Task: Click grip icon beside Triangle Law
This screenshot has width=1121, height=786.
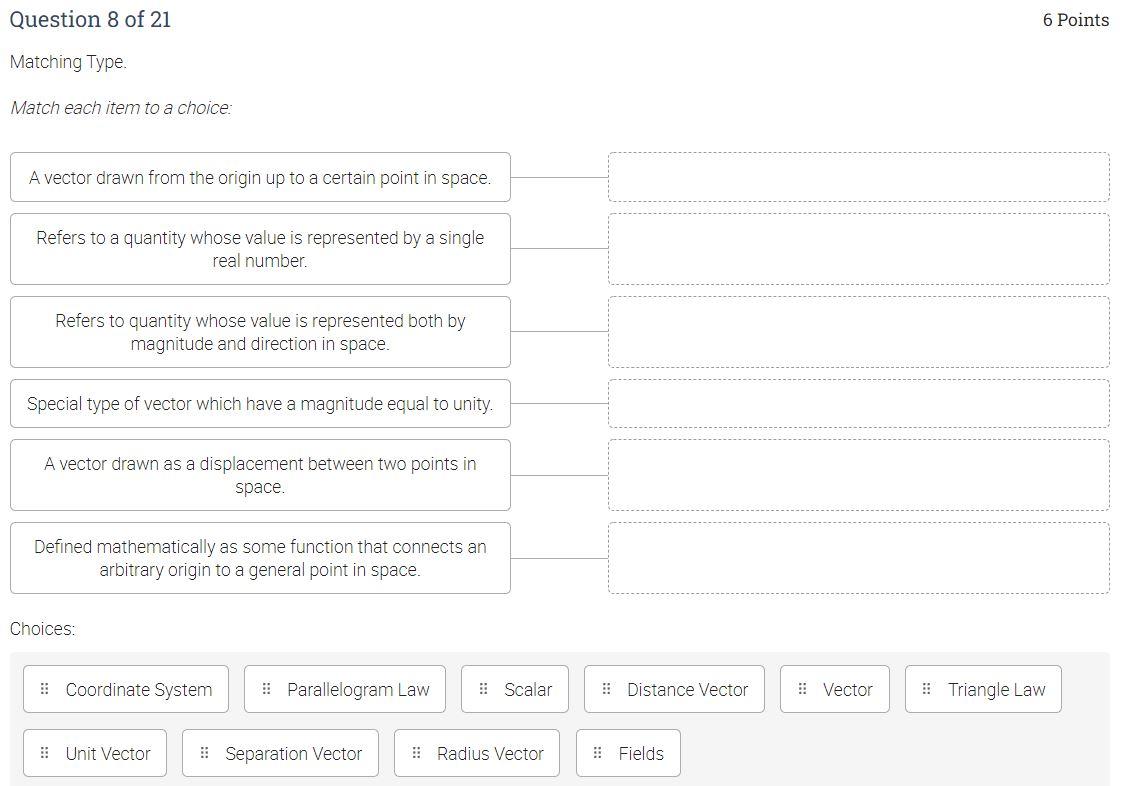Action: [927, 689]
